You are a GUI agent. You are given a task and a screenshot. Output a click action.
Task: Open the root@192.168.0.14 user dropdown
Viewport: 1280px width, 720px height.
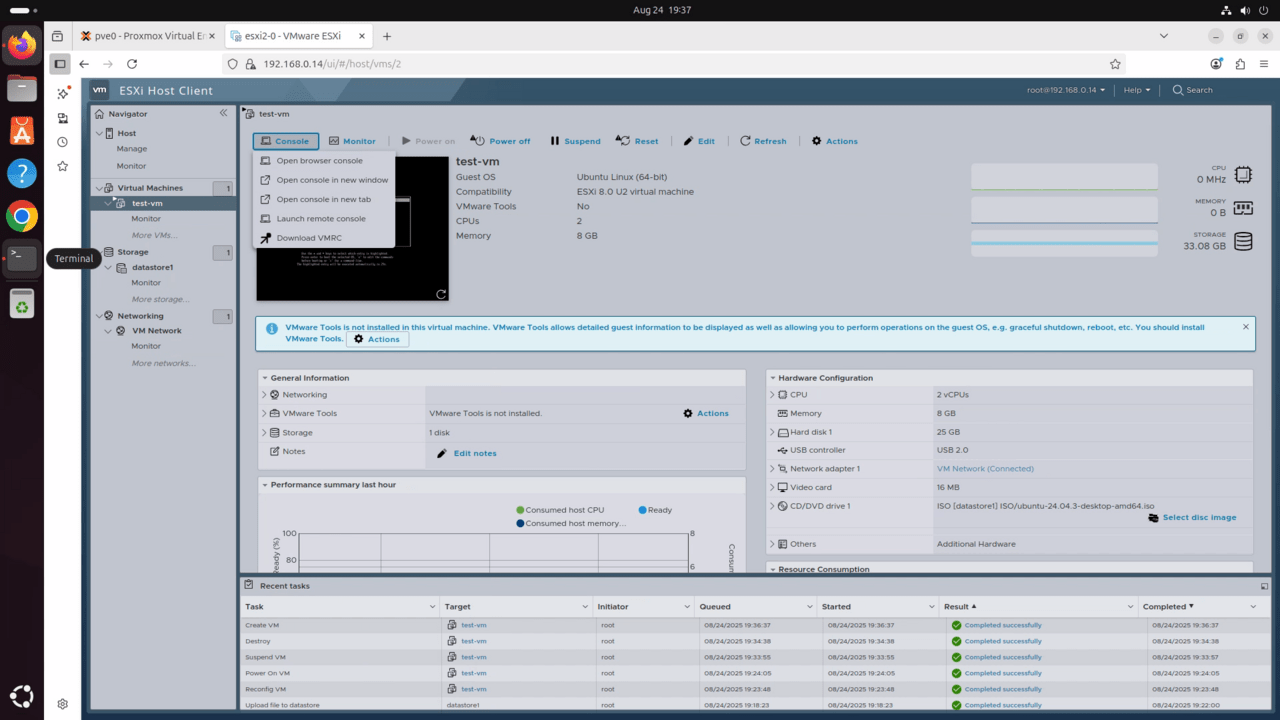tap(1066, 90)
